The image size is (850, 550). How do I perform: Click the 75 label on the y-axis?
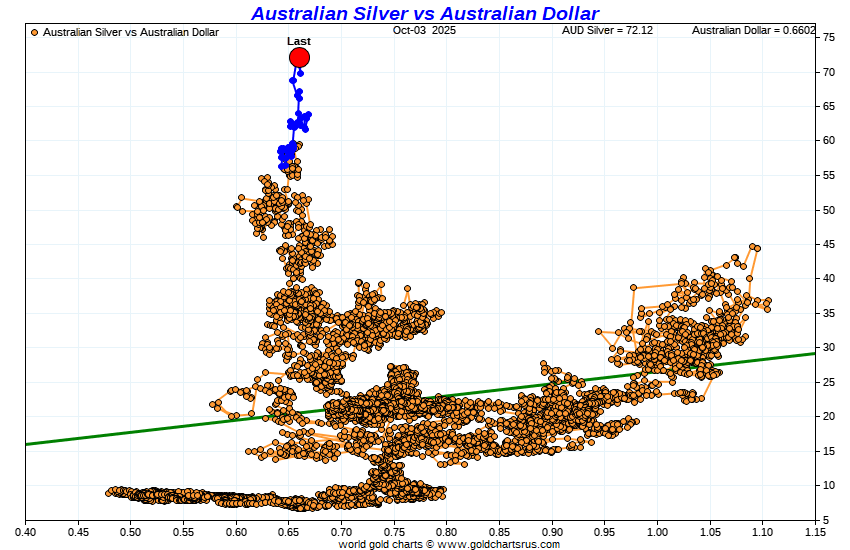[x=829, y=37]
